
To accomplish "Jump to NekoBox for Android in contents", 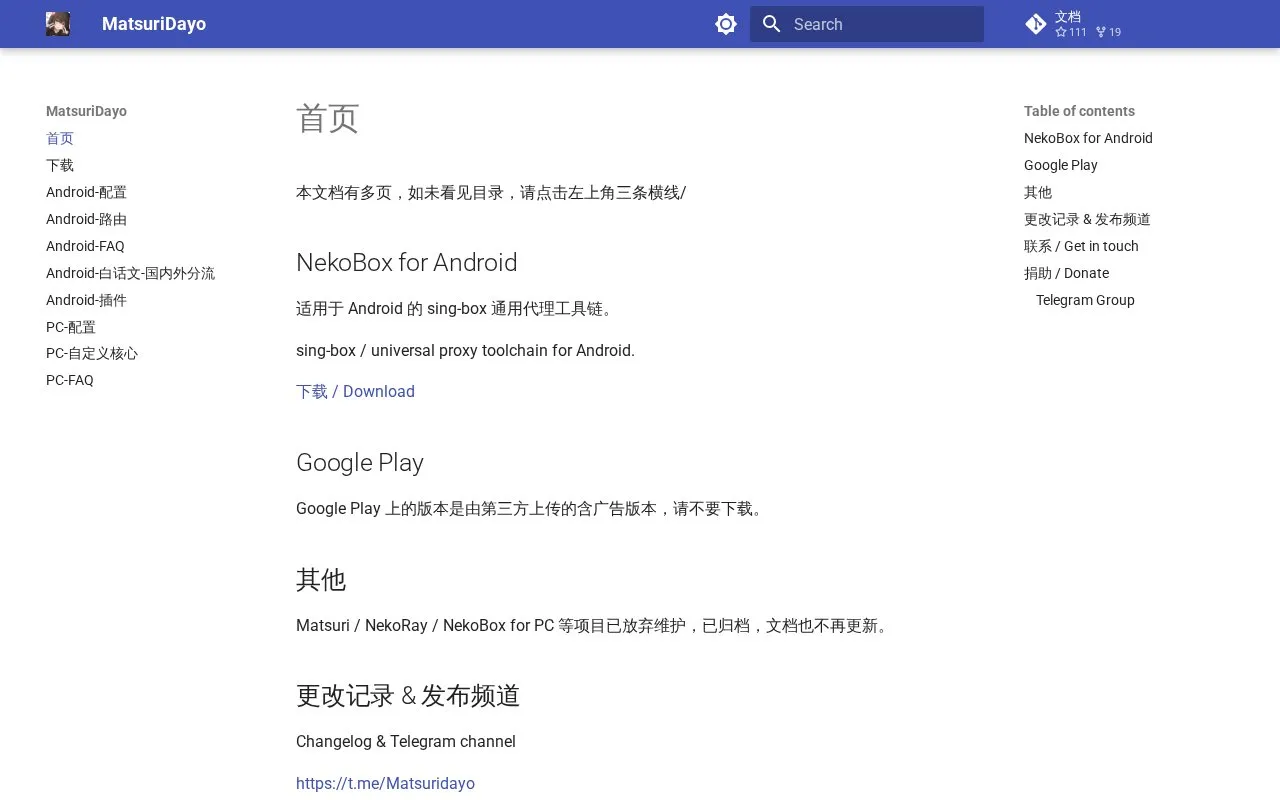I will click(x=1088, y=138).
